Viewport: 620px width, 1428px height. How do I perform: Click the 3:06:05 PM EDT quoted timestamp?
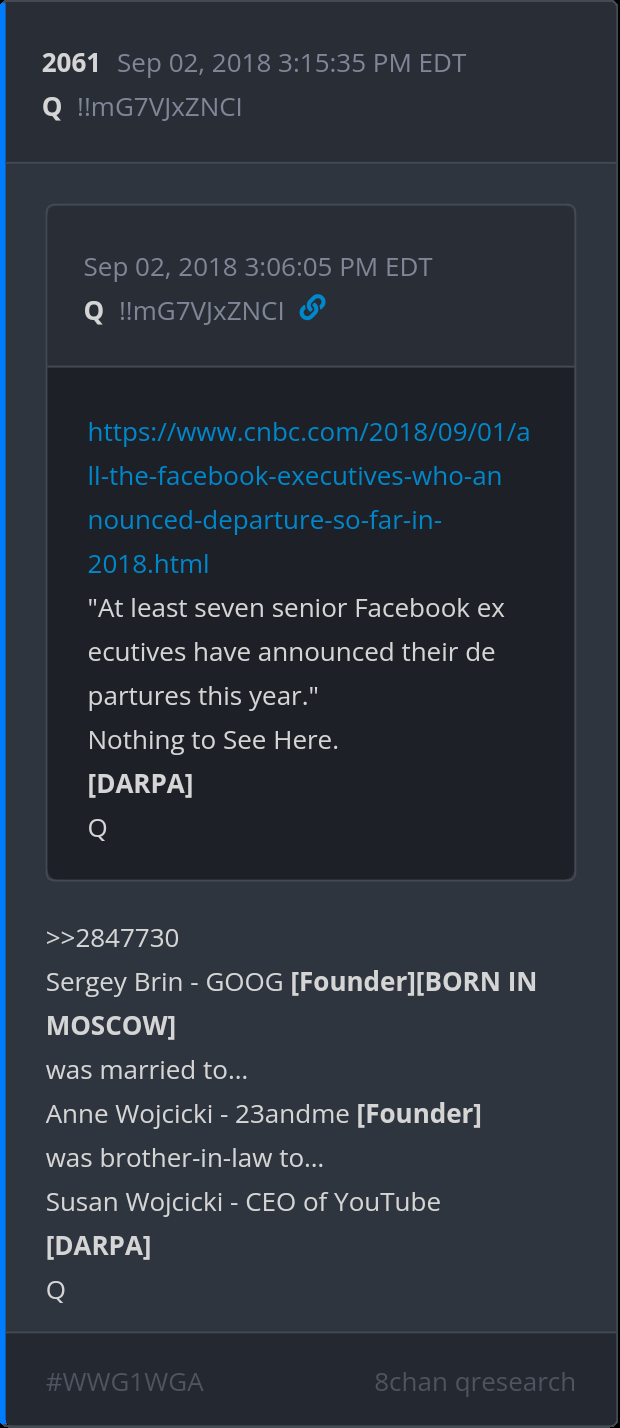258,268
